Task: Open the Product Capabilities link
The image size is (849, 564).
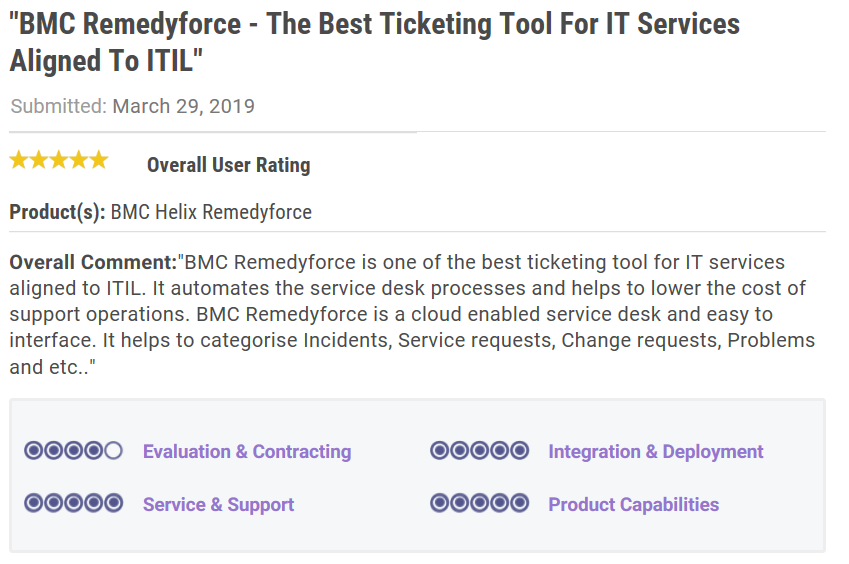Action: tap(634, 504)
